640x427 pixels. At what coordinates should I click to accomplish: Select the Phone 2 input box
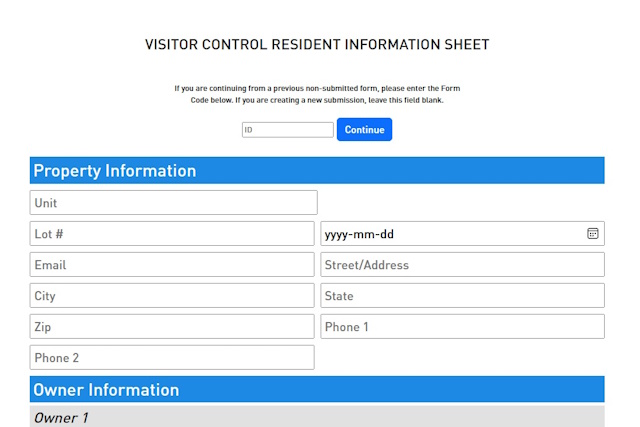(172, 358)
